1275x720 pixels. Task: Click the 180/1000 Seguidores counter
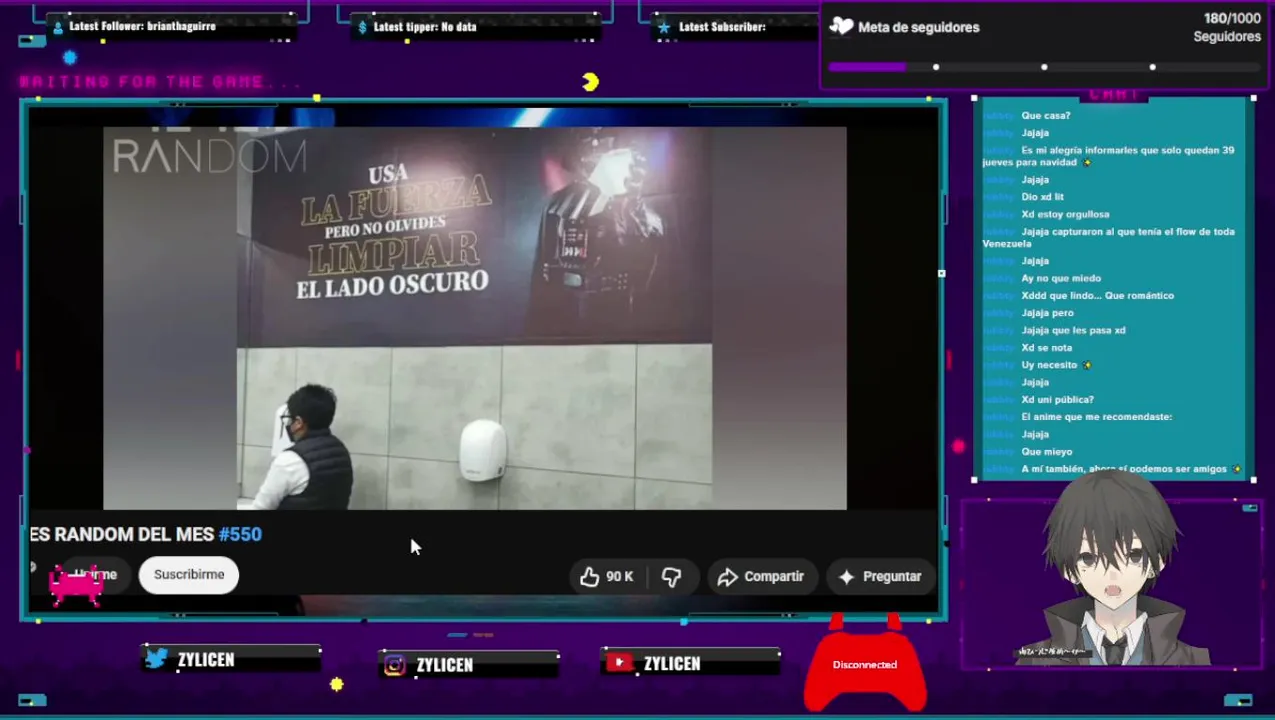click(x=1227, y=27)
